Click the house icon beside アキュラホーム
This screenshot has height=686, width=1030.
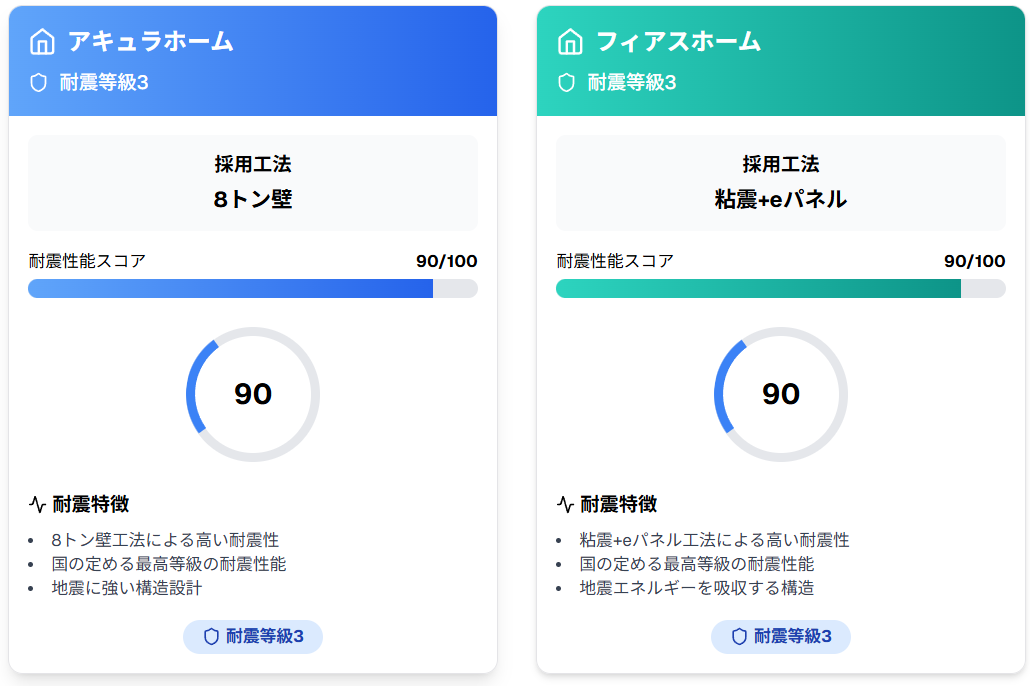pos(42,41)
